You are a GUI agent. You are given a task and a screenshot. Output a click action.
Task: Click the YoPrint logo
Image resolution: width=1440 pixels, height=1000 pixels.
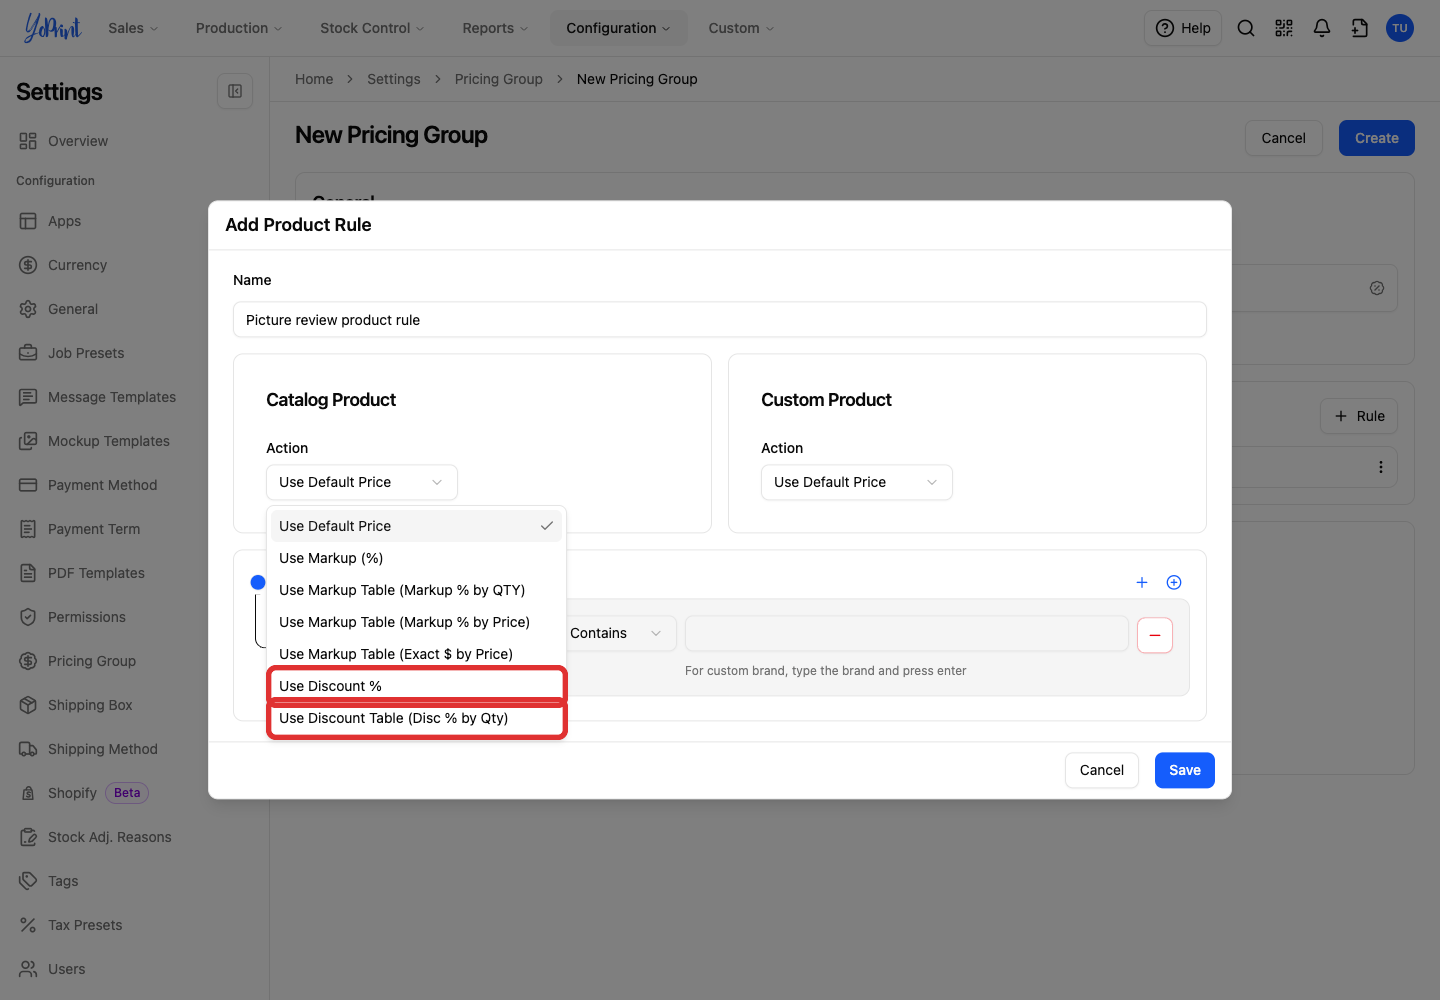52,28
